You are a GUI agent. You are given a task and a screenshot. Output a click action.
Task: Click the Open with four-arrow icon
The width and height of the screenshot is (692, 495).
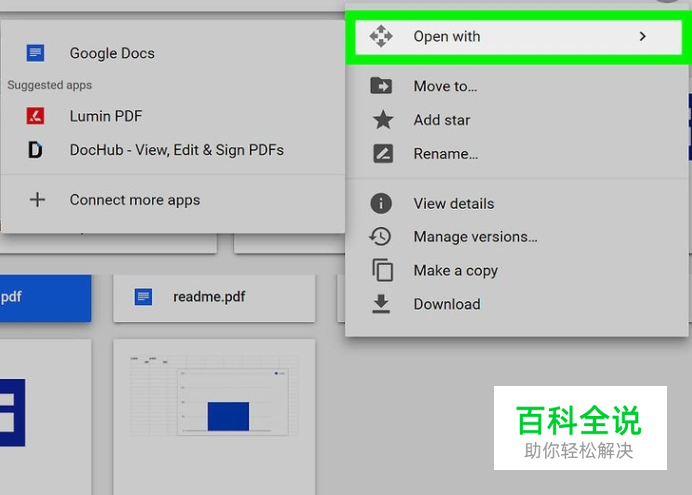pos(381,36)
